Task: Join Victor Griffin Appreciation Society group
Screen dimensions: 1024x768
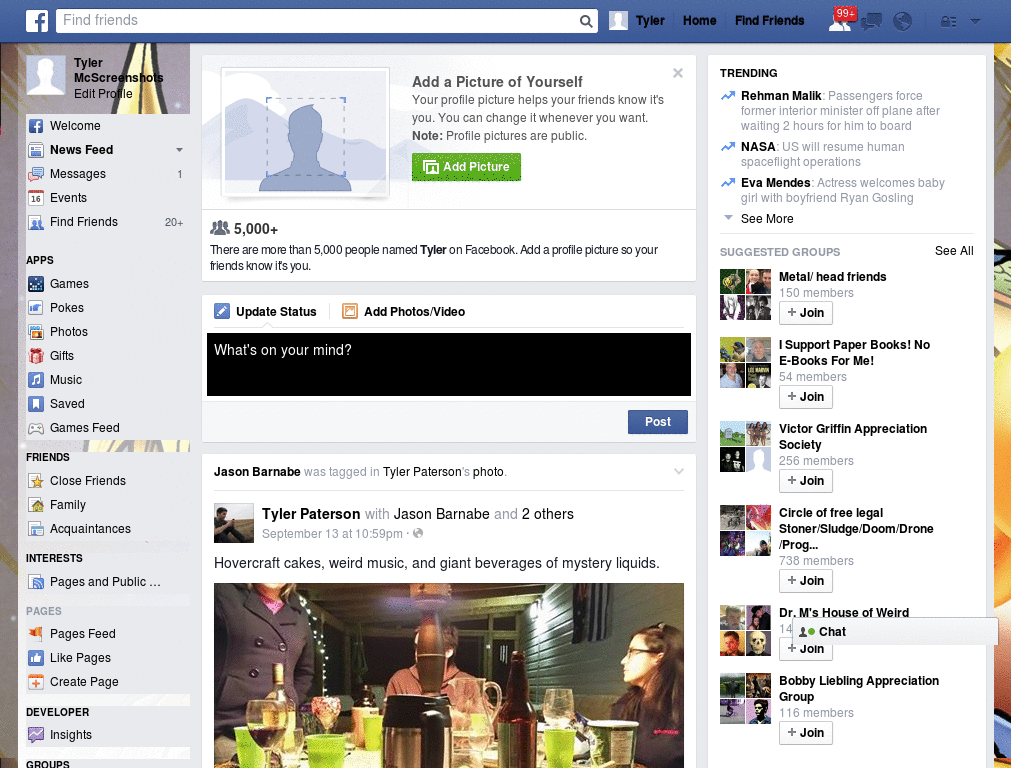Action: click(805, 481)
